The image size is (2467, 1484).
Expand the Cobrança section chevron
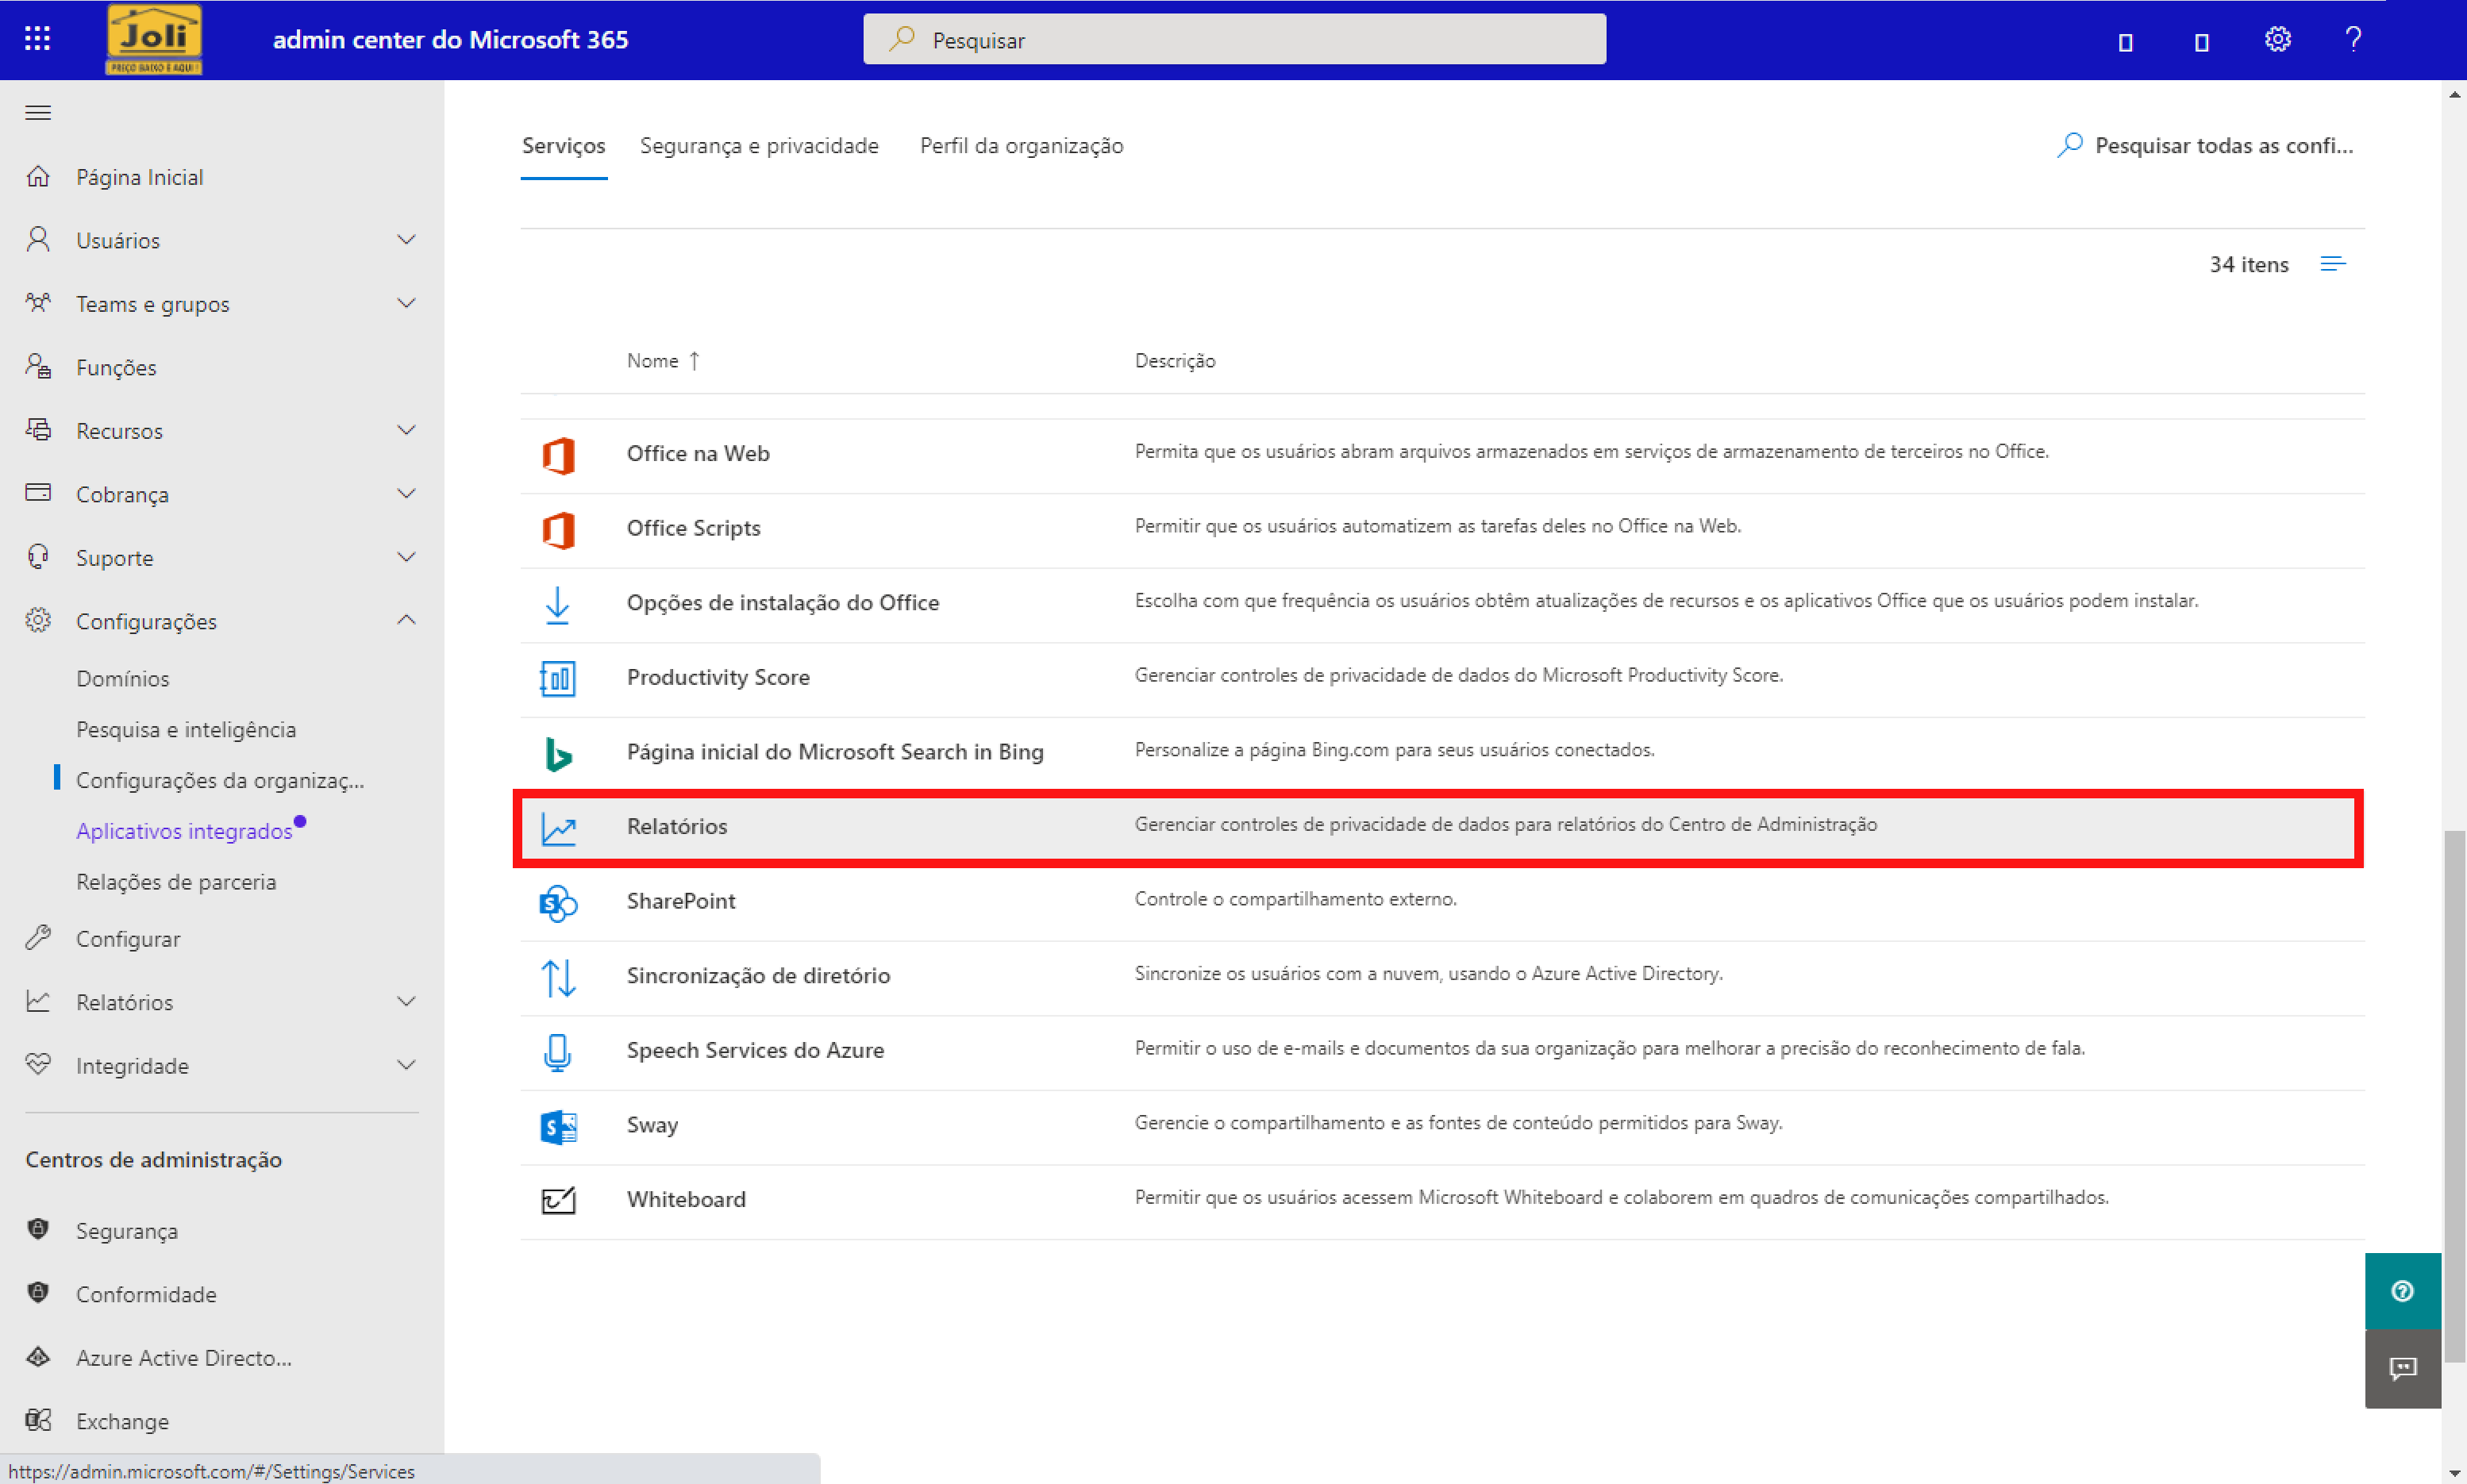[406, 494]
